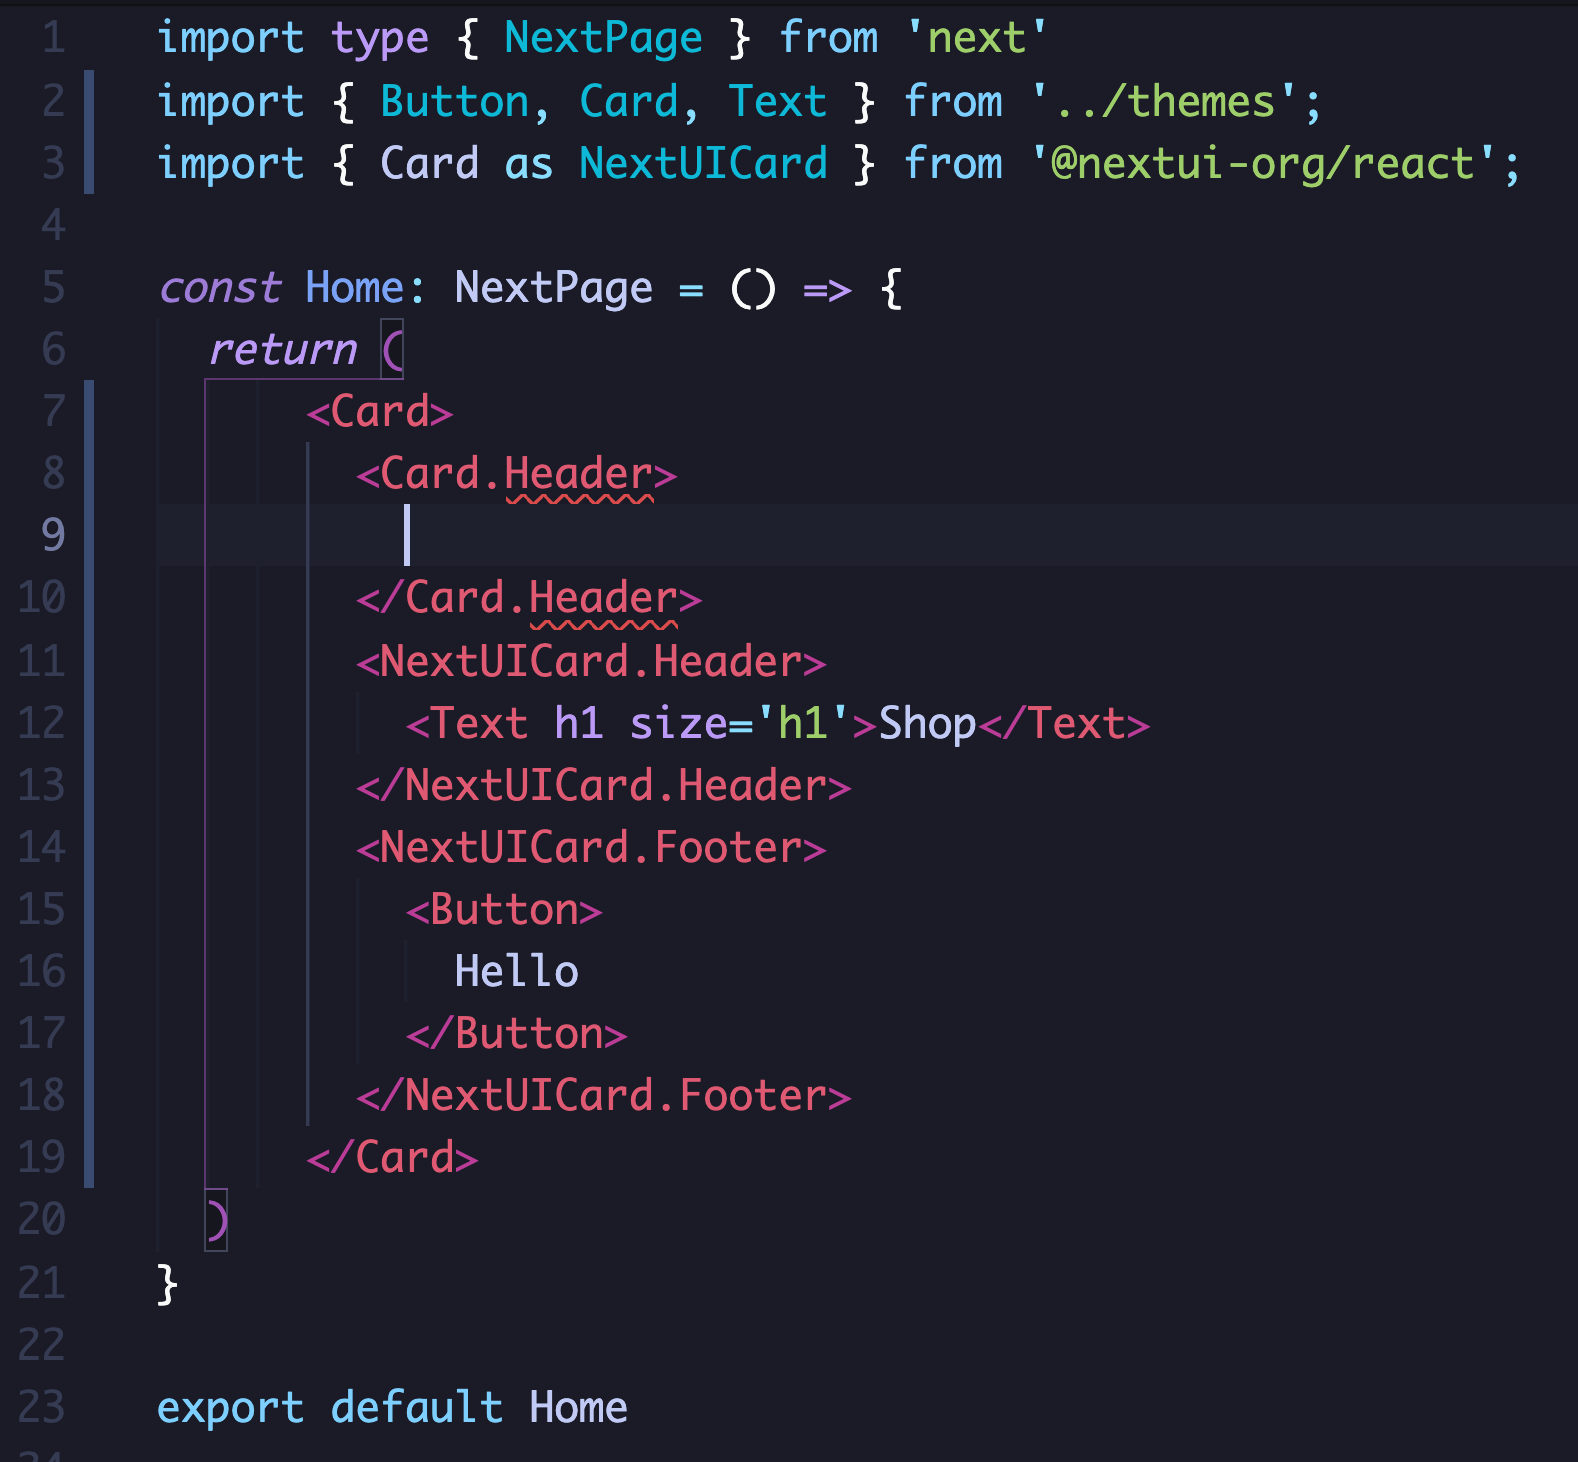Viewport: 1578px width, 1462px height.
Task: Click the underlined 'Header' in opening Card.Header tag
Action: [579, 474]
